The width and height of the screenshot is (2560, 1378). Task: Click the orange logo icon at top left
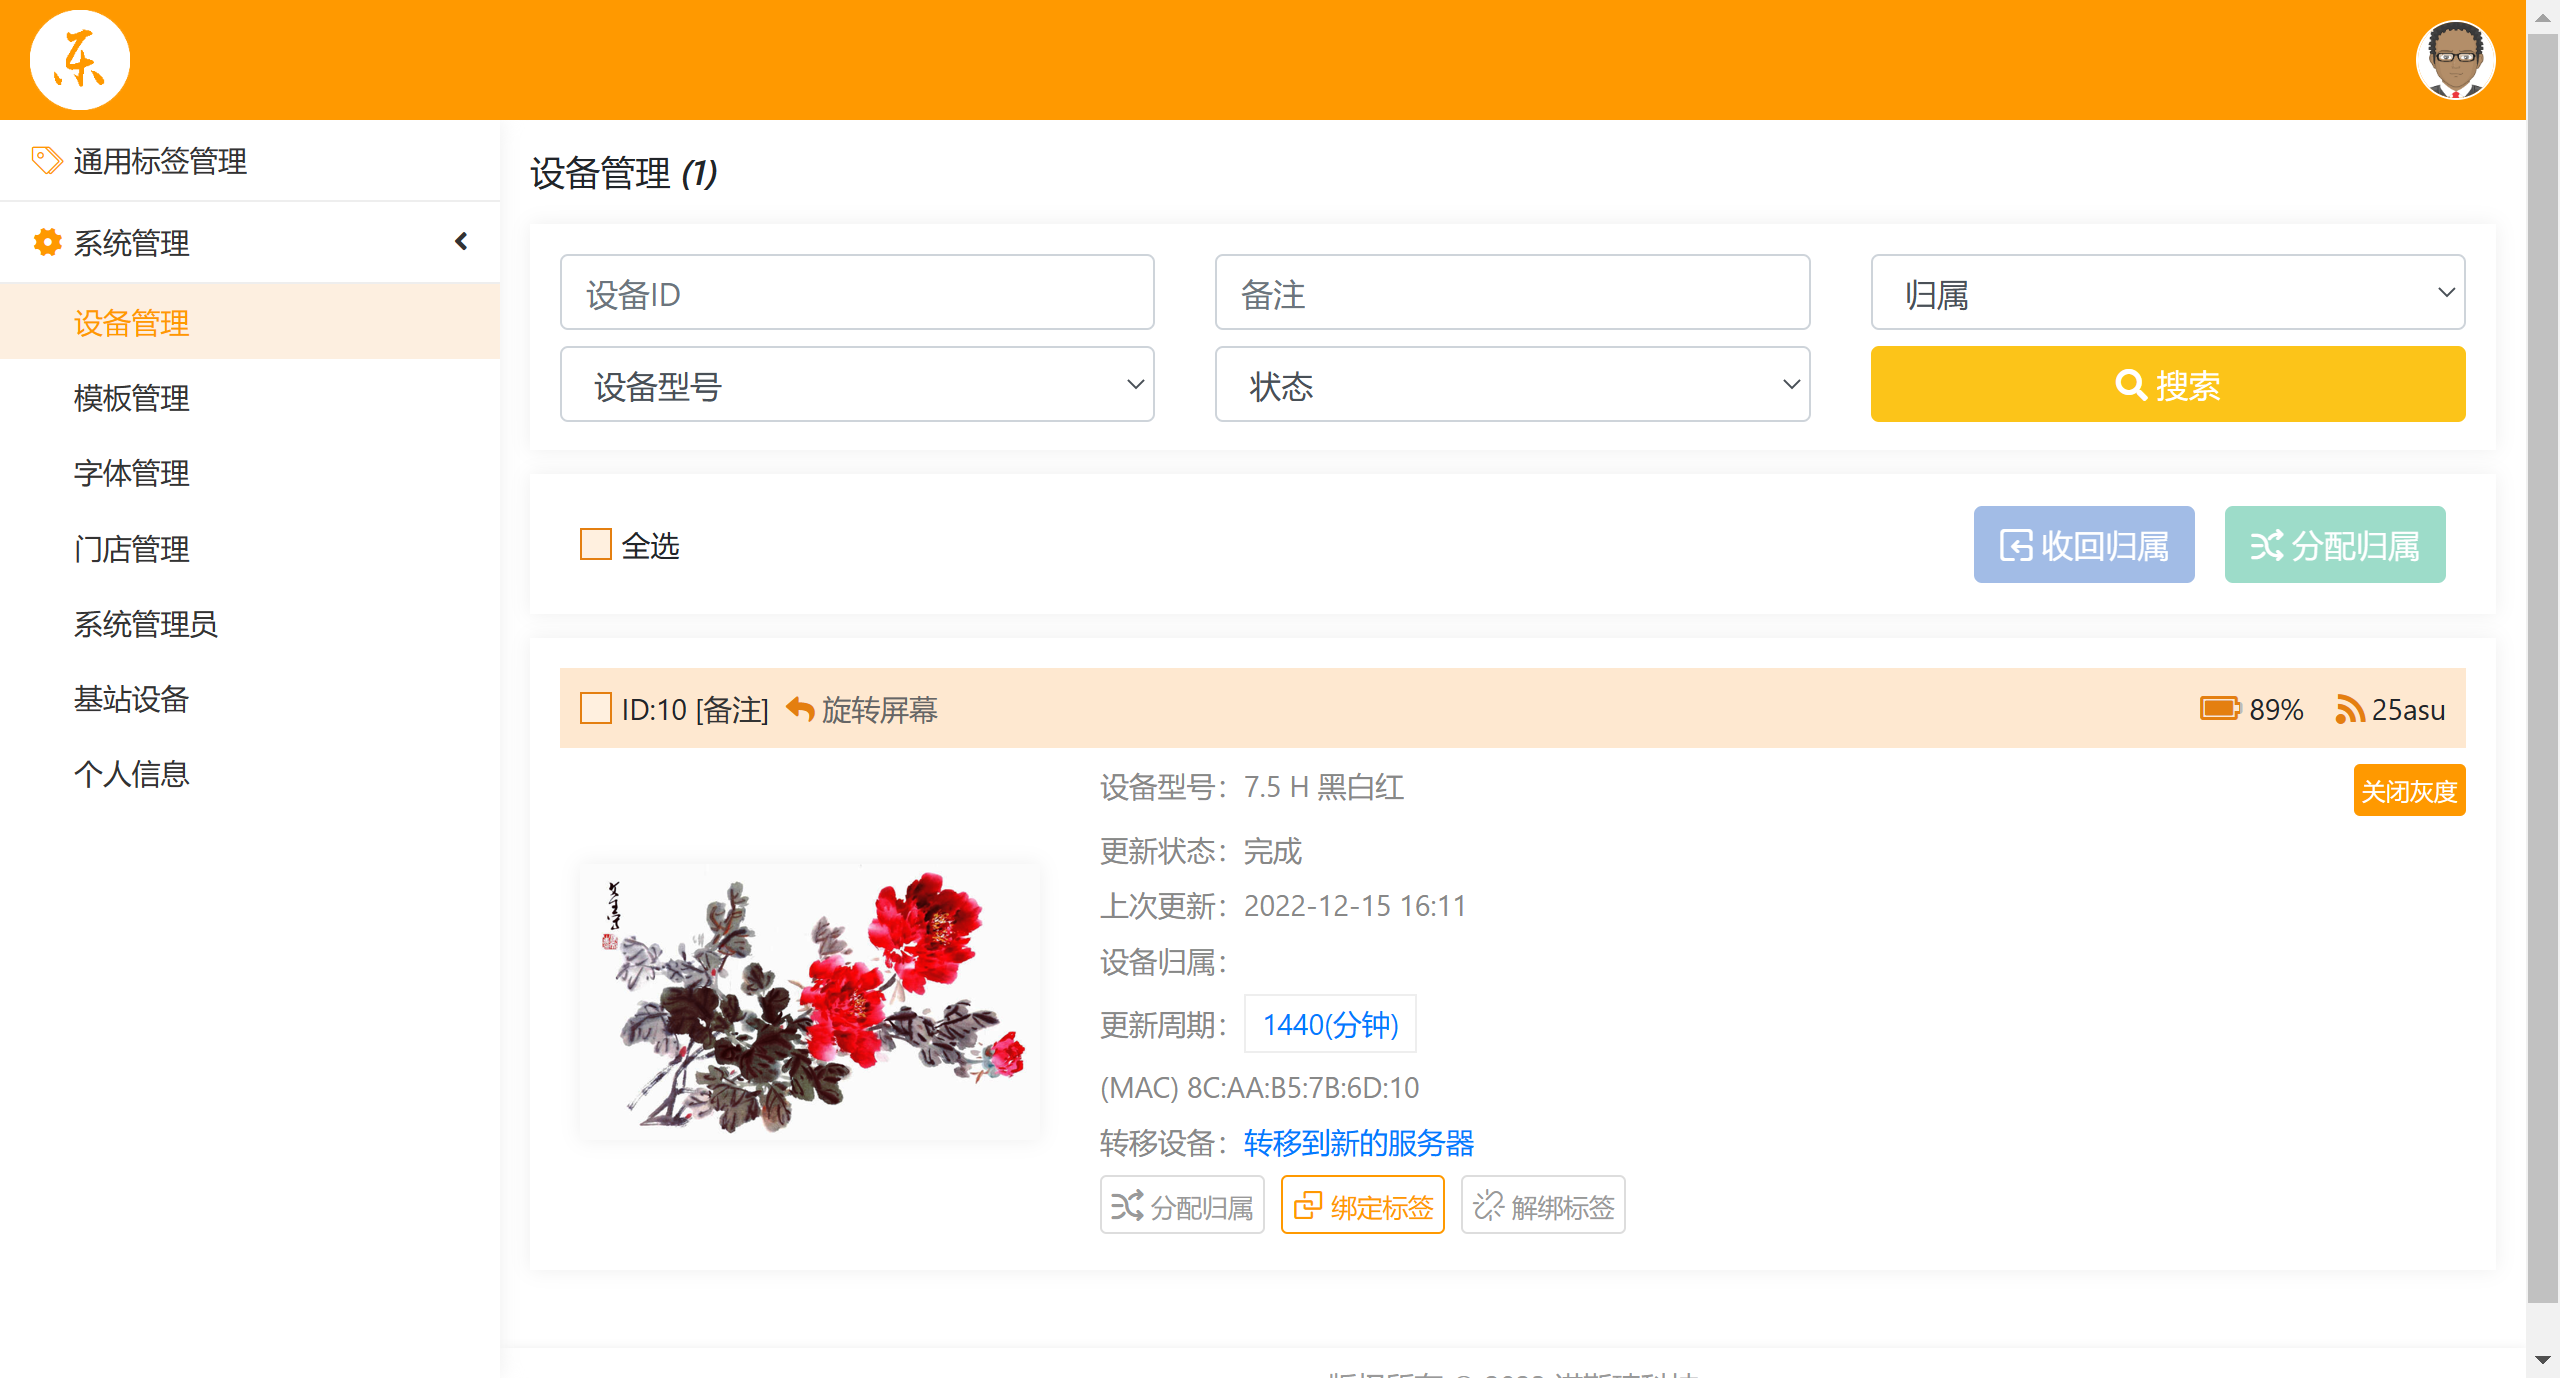80,60
